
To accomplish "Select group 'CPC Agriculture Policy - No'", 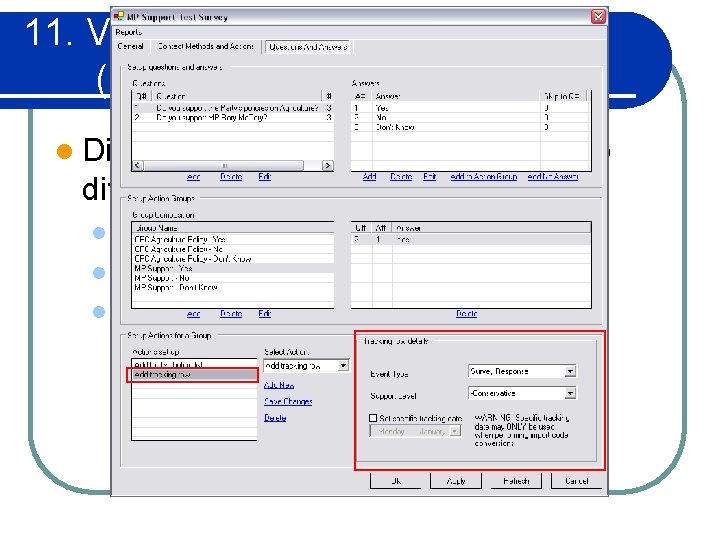I will click(x=233, y=249).
